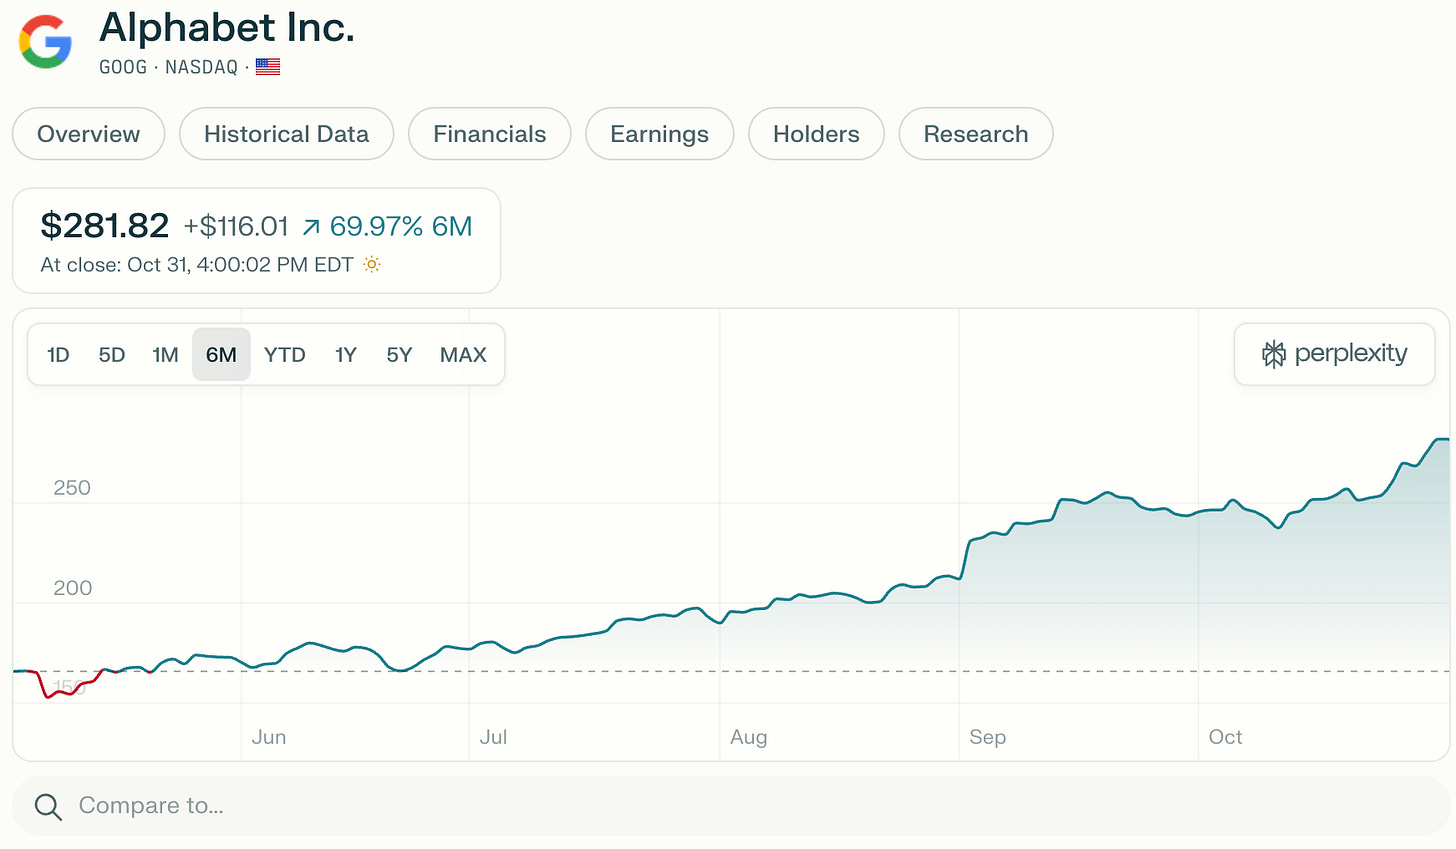This screenshot has height=849, width=1456.
Task: Select the 1D time range
Action: 58,355
